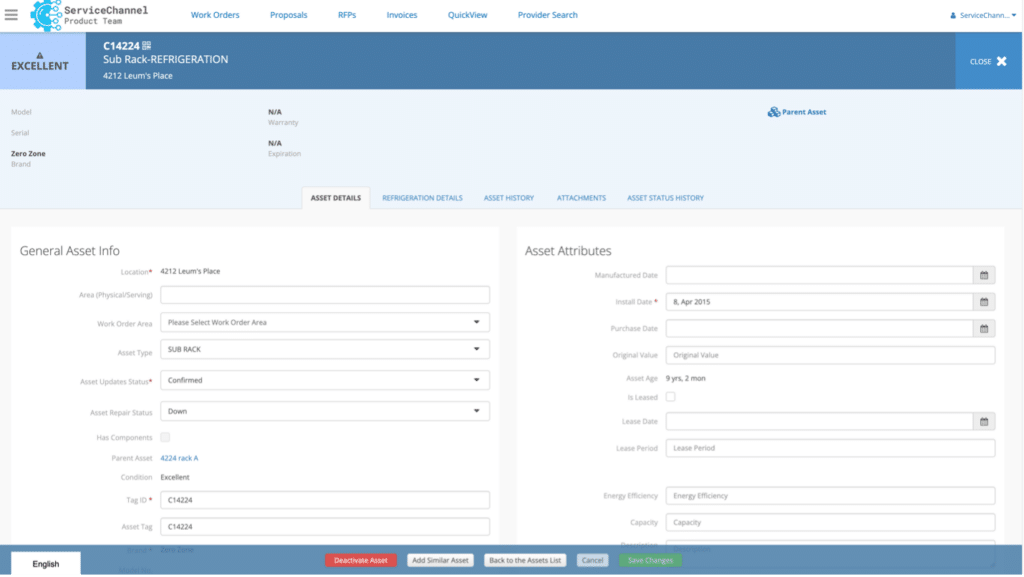
Task: Open the Work Orders menu
Action: 215,15
